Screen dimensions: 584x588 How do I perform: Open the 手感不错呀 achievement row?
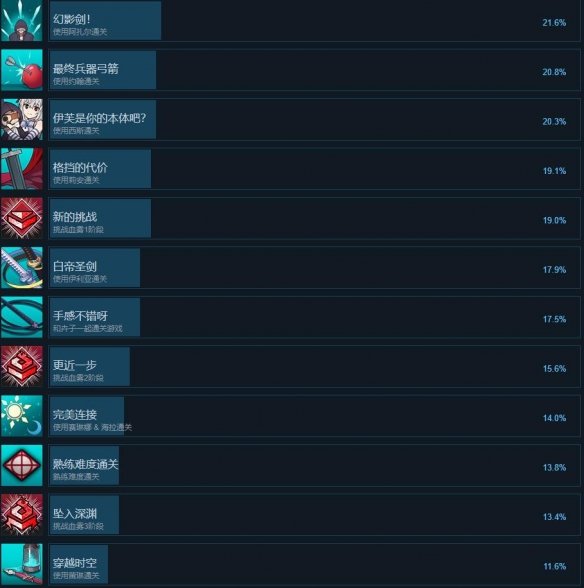pos(314,317)
